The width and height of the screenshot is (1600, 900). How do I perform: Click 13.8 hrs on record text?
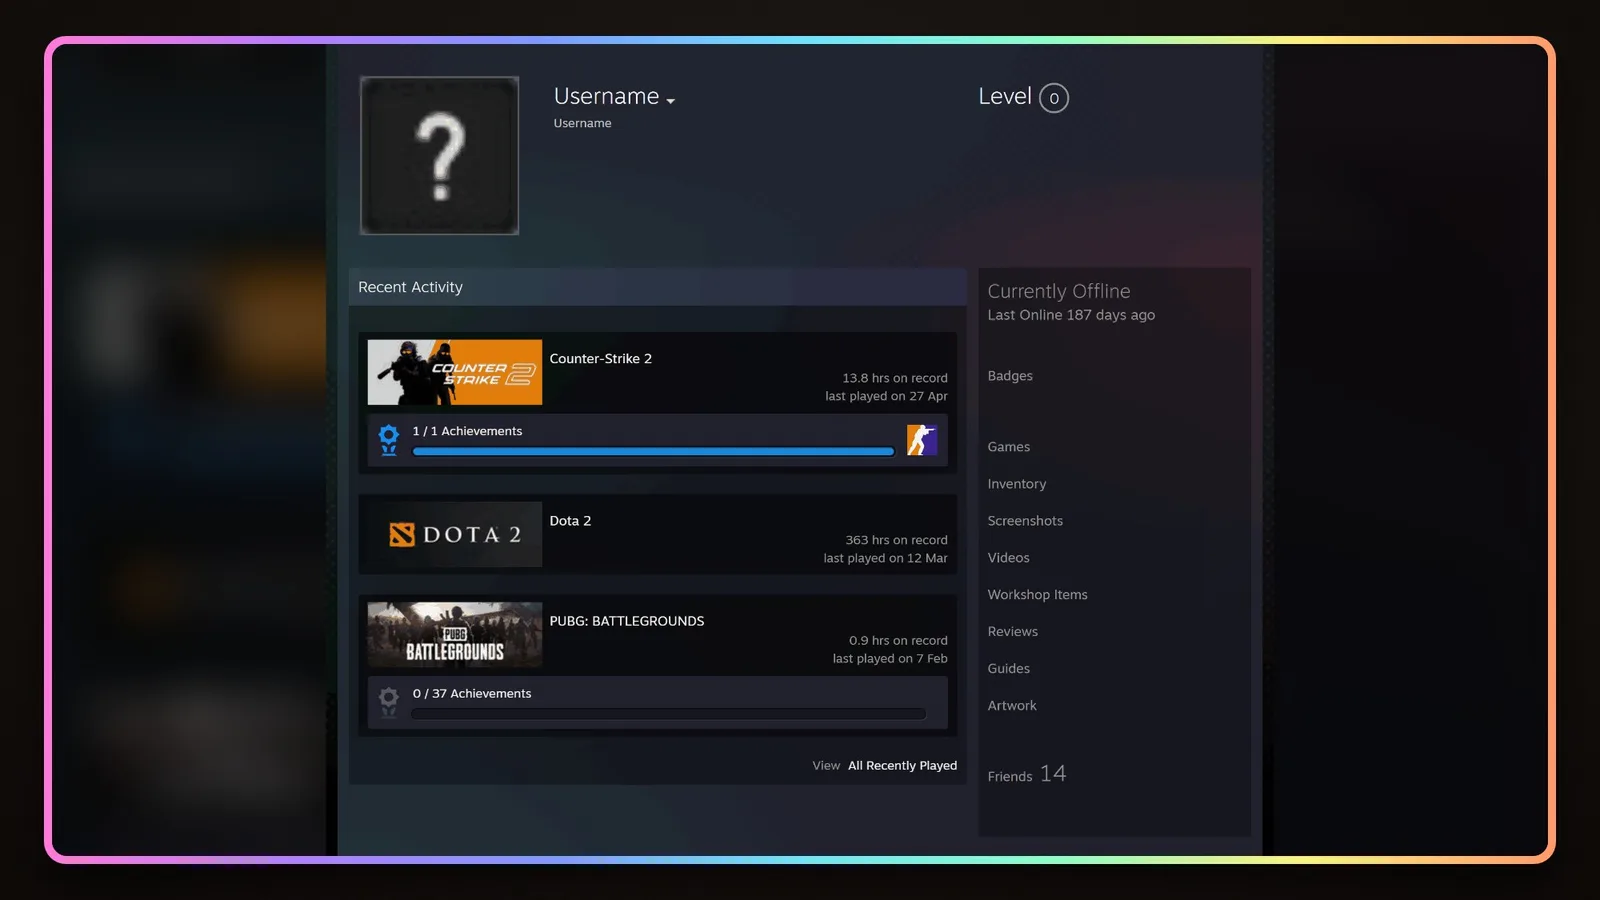click(x=895, y=378)
